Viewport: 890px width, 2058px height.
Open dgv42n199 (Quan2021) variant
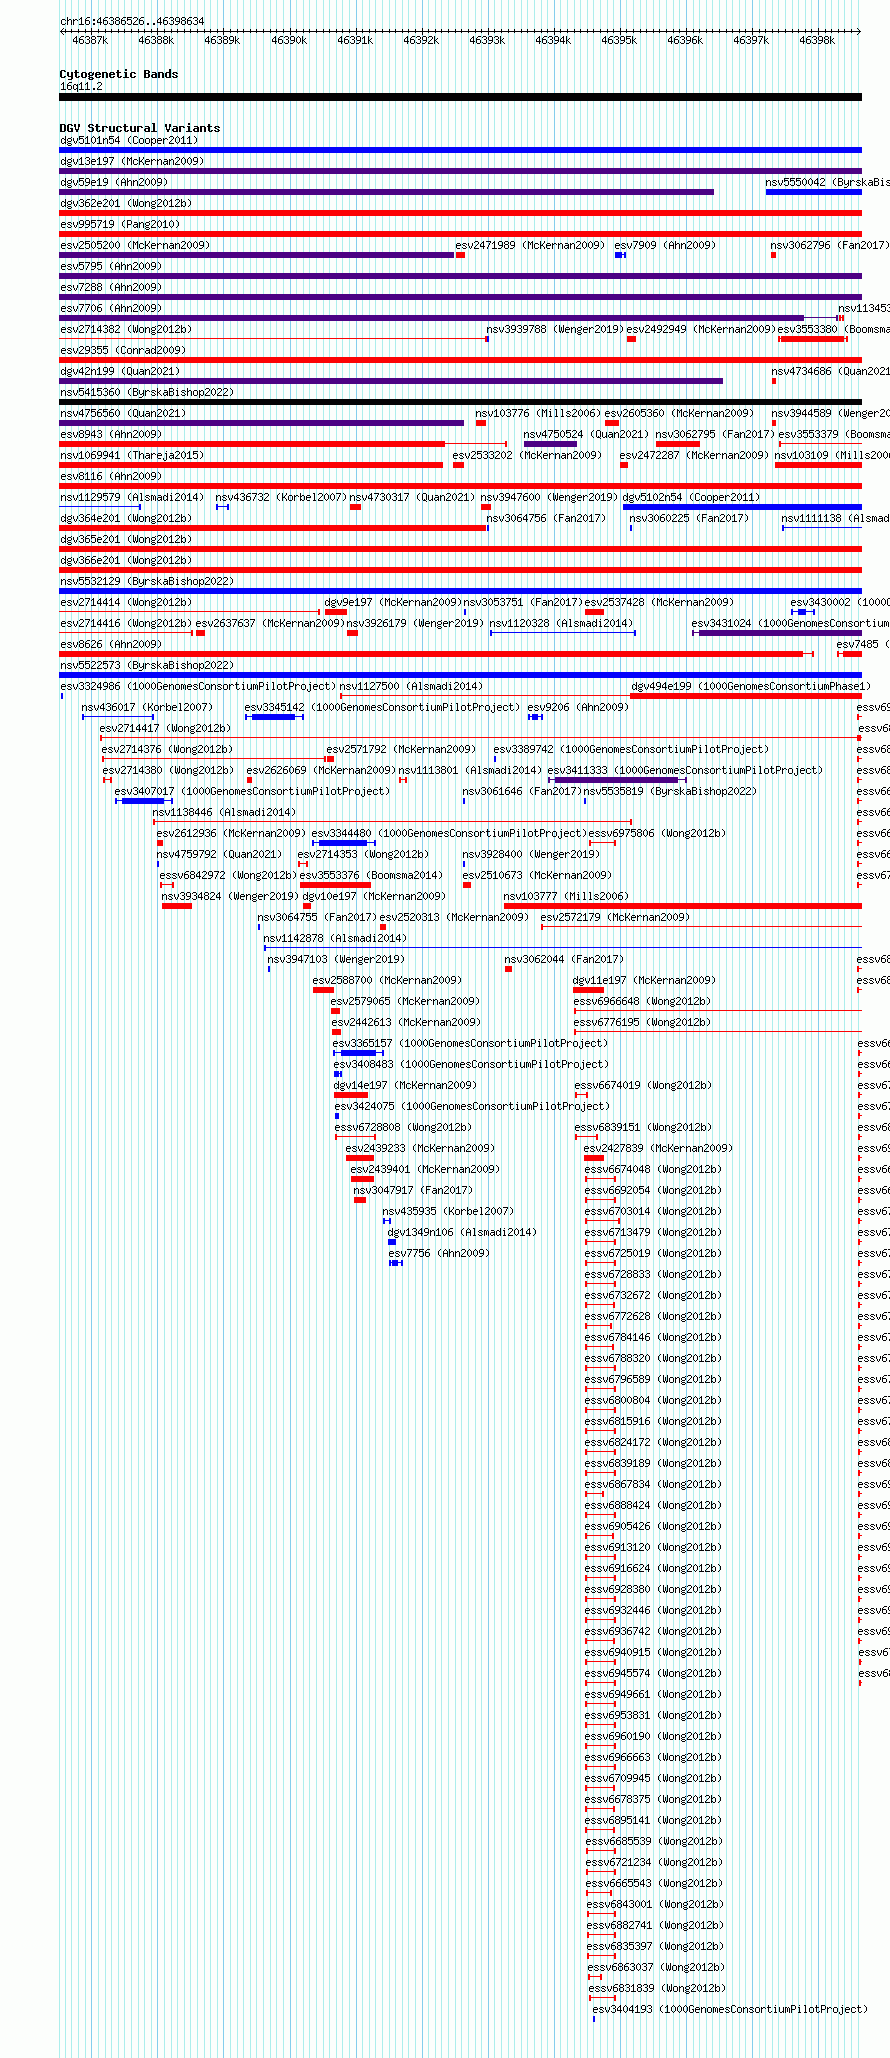pyautogui.click(x=120, y=371)
